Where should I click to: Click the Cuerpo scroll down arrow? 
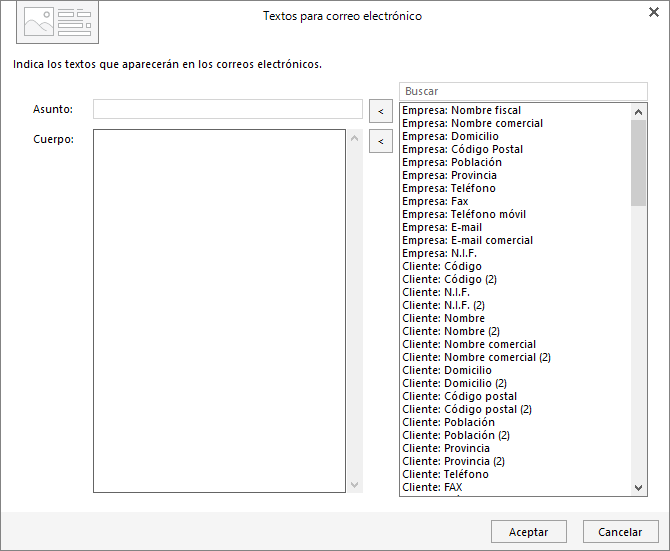coord(354,484)
